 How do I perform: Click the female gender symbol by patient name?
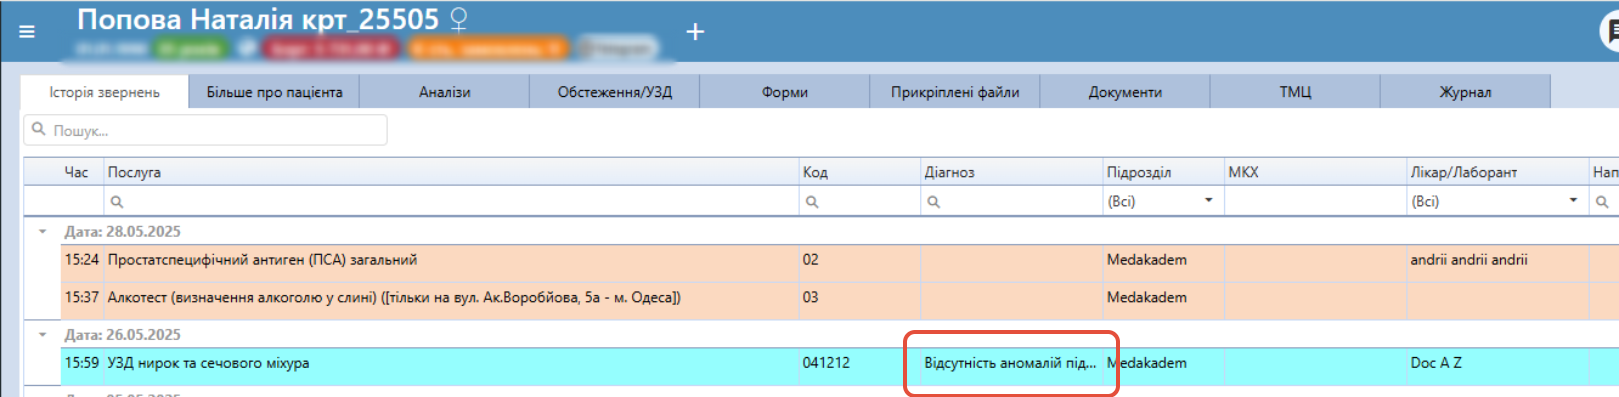pos(458,20)
